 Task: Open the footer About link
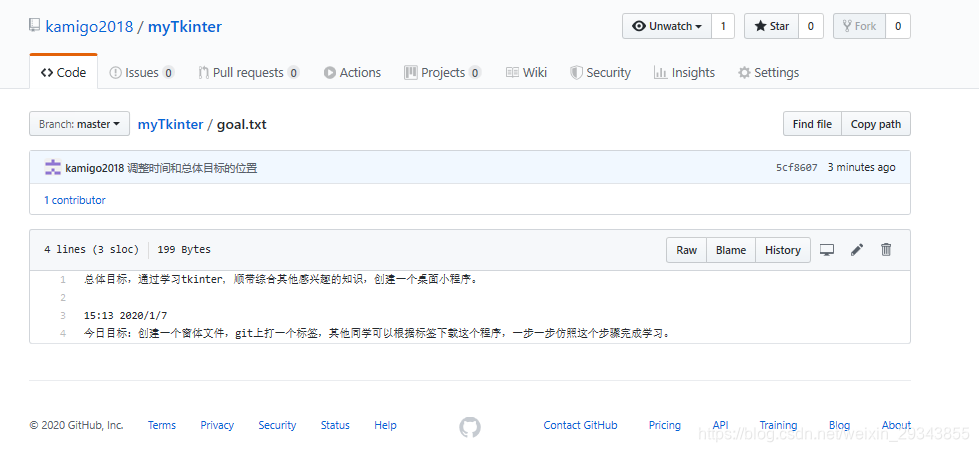point(896,425)
